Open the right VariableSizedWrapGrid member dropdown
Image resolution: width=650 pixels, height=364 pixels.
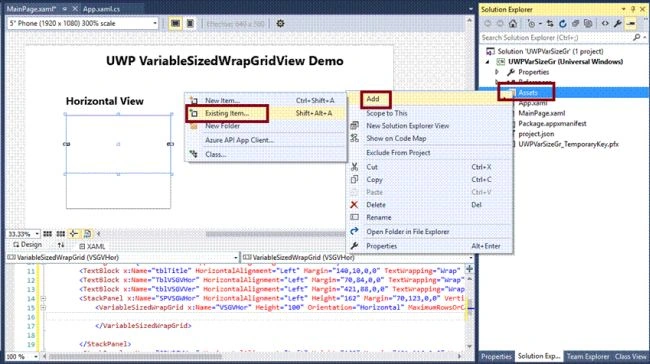[x=358, y=257]
